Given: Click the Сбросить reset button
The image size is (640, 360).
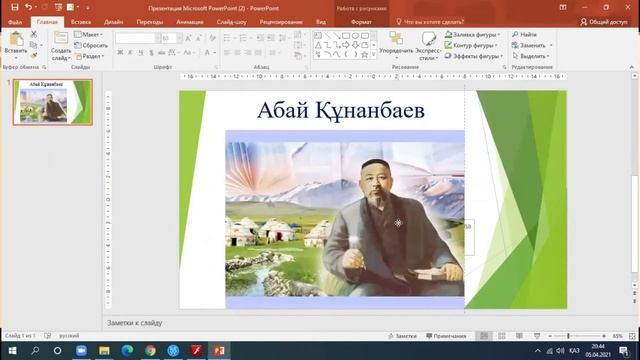Looking at the screenshot, I should pos(91,45).
